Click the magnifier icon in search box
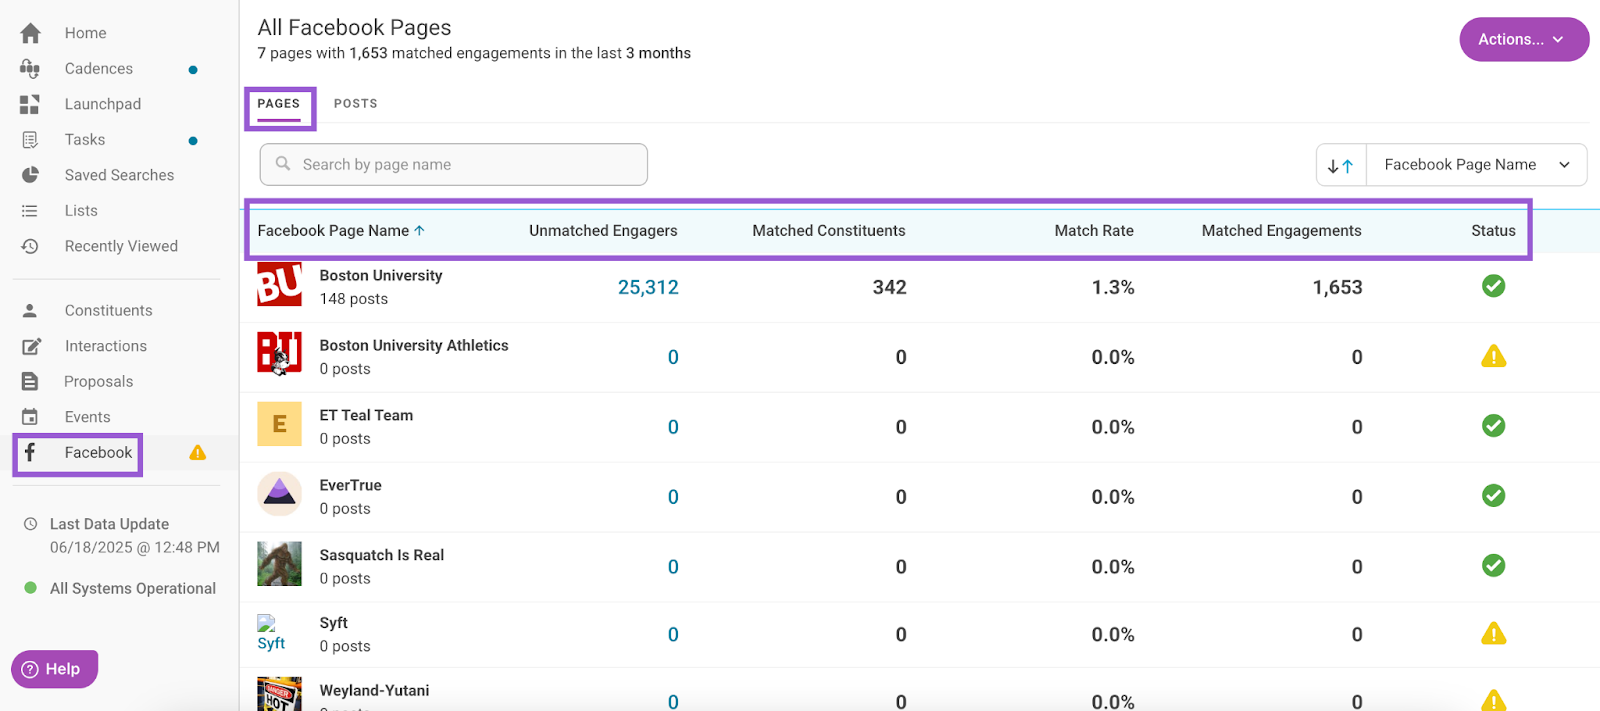This screenshot has width=1600, height=711. 283,164
